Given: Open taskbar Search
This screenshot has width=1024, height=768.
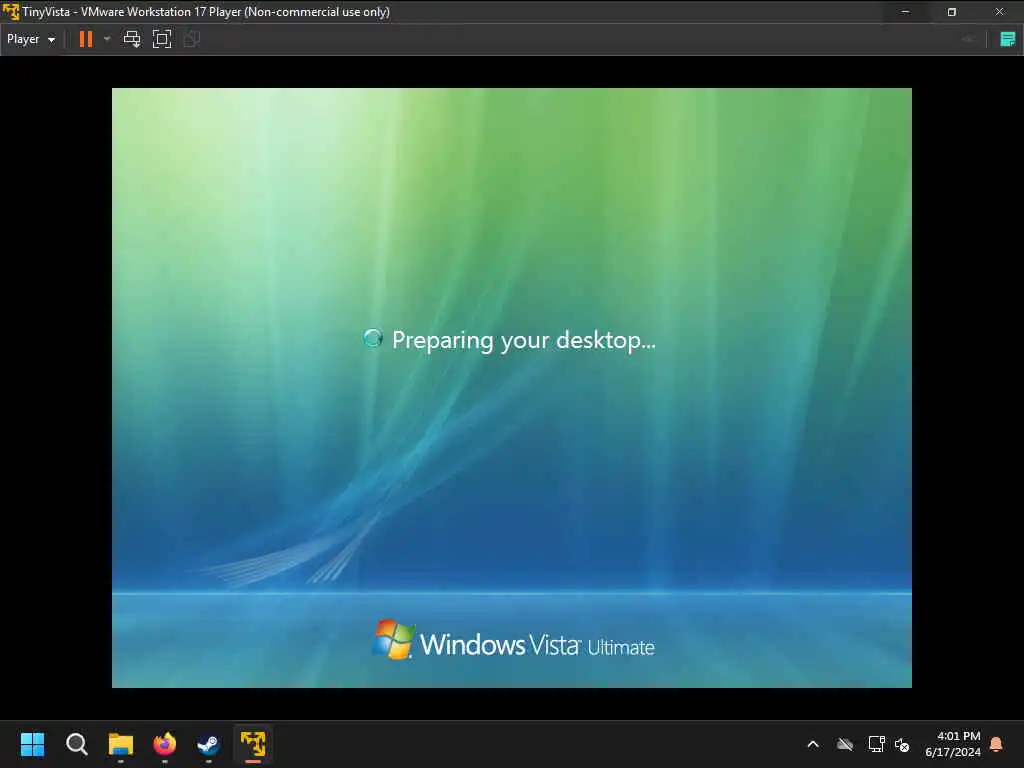Looking at the screenshot, I should point(76,744).
